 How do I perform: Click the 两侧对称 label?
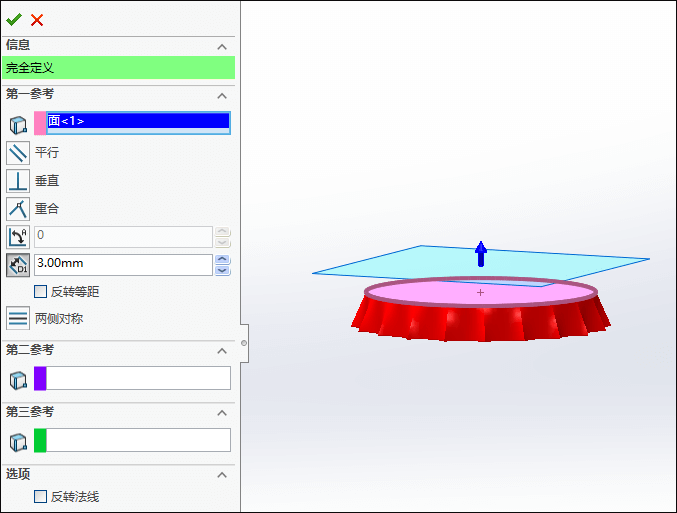(59, 319)
